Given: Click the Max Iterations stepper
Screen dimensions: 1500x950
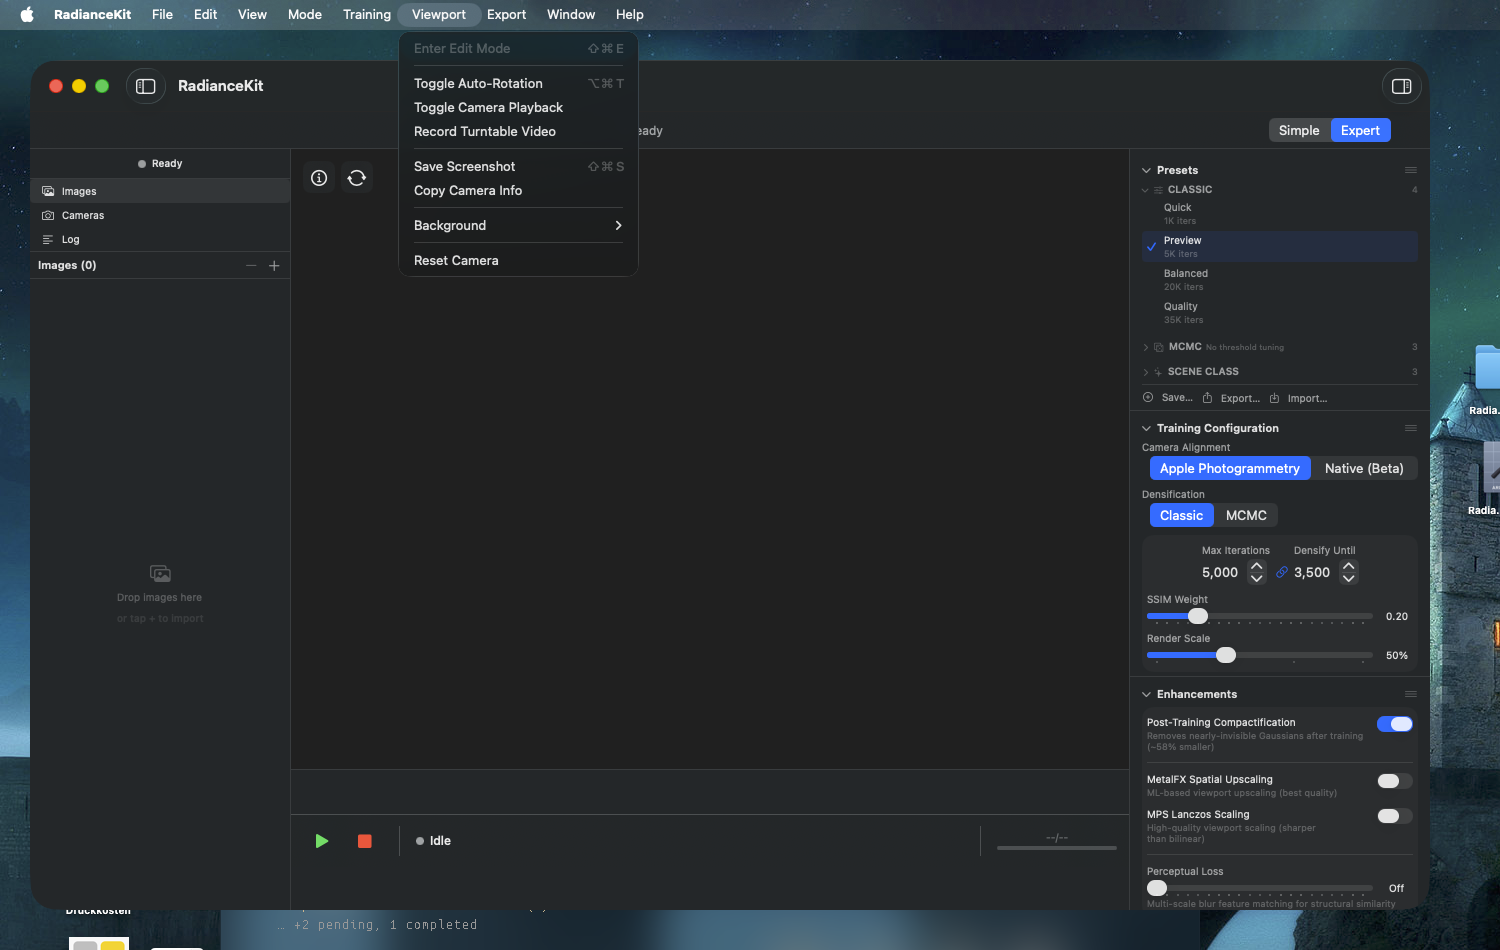Looking at the screenshot, I should coord(1257,572).
